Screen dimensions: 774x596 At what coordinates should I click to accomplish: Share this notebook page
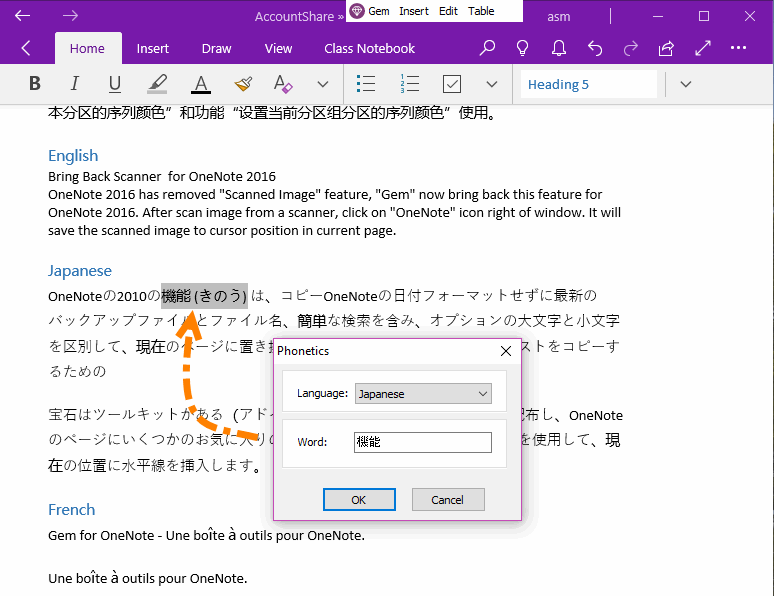point(666,48)
